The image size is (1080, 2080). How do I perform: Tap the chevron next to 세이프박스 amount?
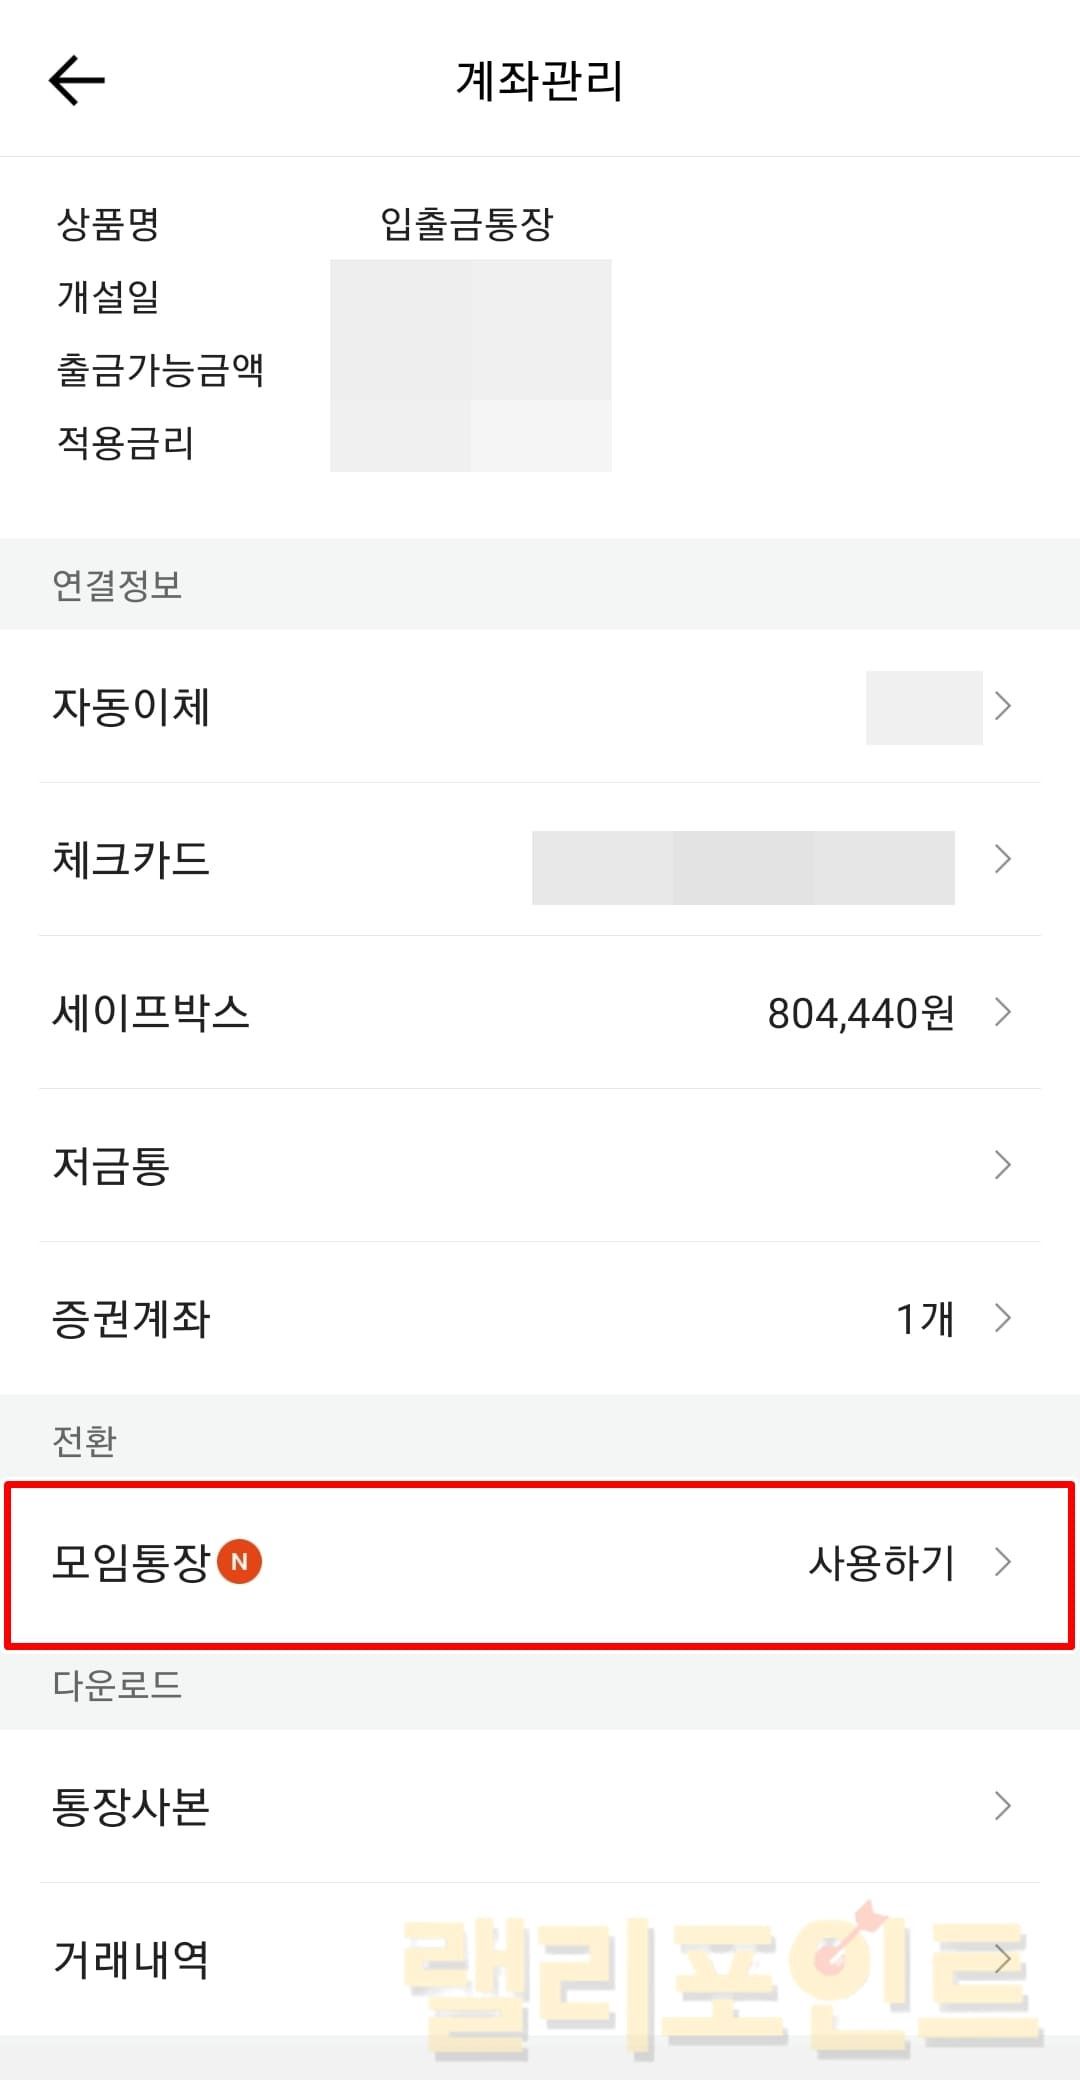1003,1012
